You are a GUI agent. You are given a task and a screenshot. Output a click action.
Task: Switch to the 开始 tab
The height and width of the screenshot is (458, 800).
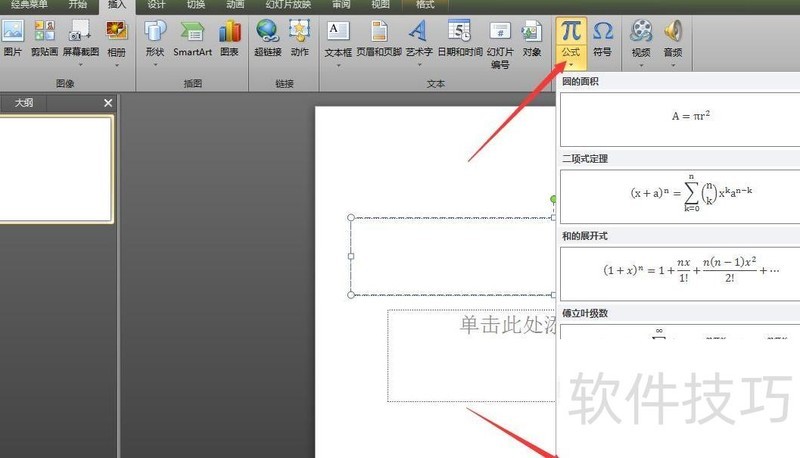pyautogui.click(x=78, y=5)
